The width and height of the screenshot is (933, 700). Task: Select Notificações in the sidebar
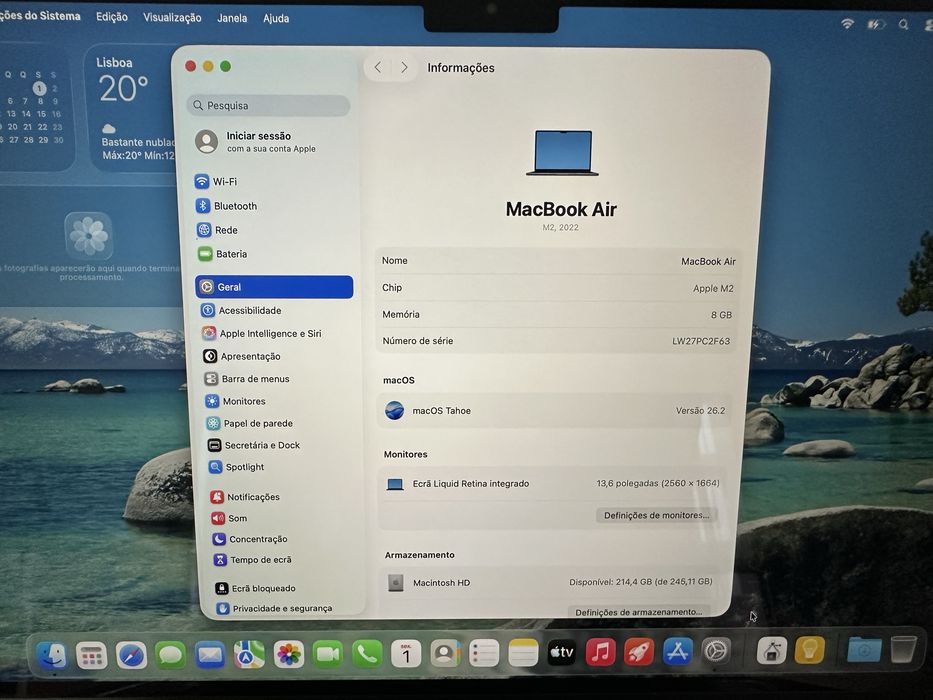tap(245, 496)
